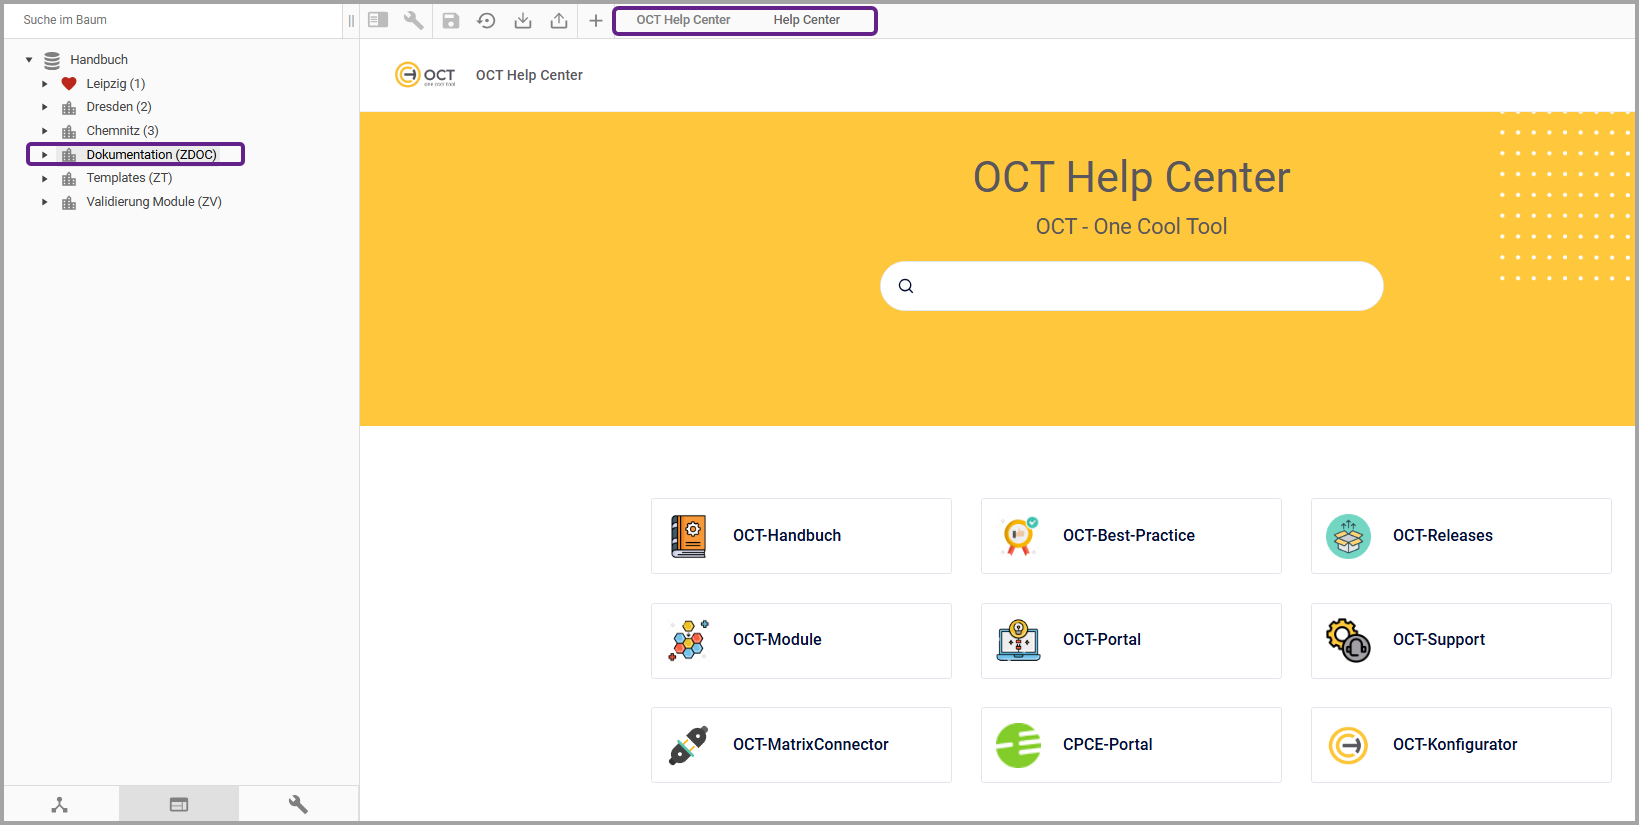This screenshot has width=1639, height=825.
Task: Expand the Dokumentation (ZDOC) node arrow
Action: [x=45, y=155]
